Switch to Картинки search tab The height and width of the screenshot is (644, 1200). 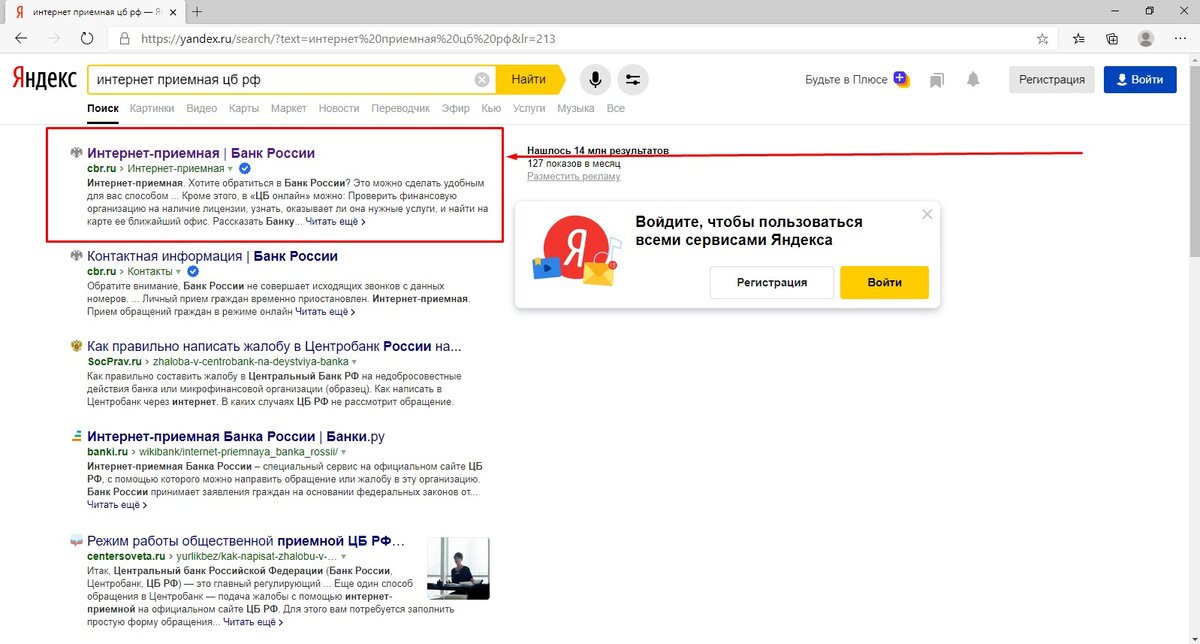152,108
